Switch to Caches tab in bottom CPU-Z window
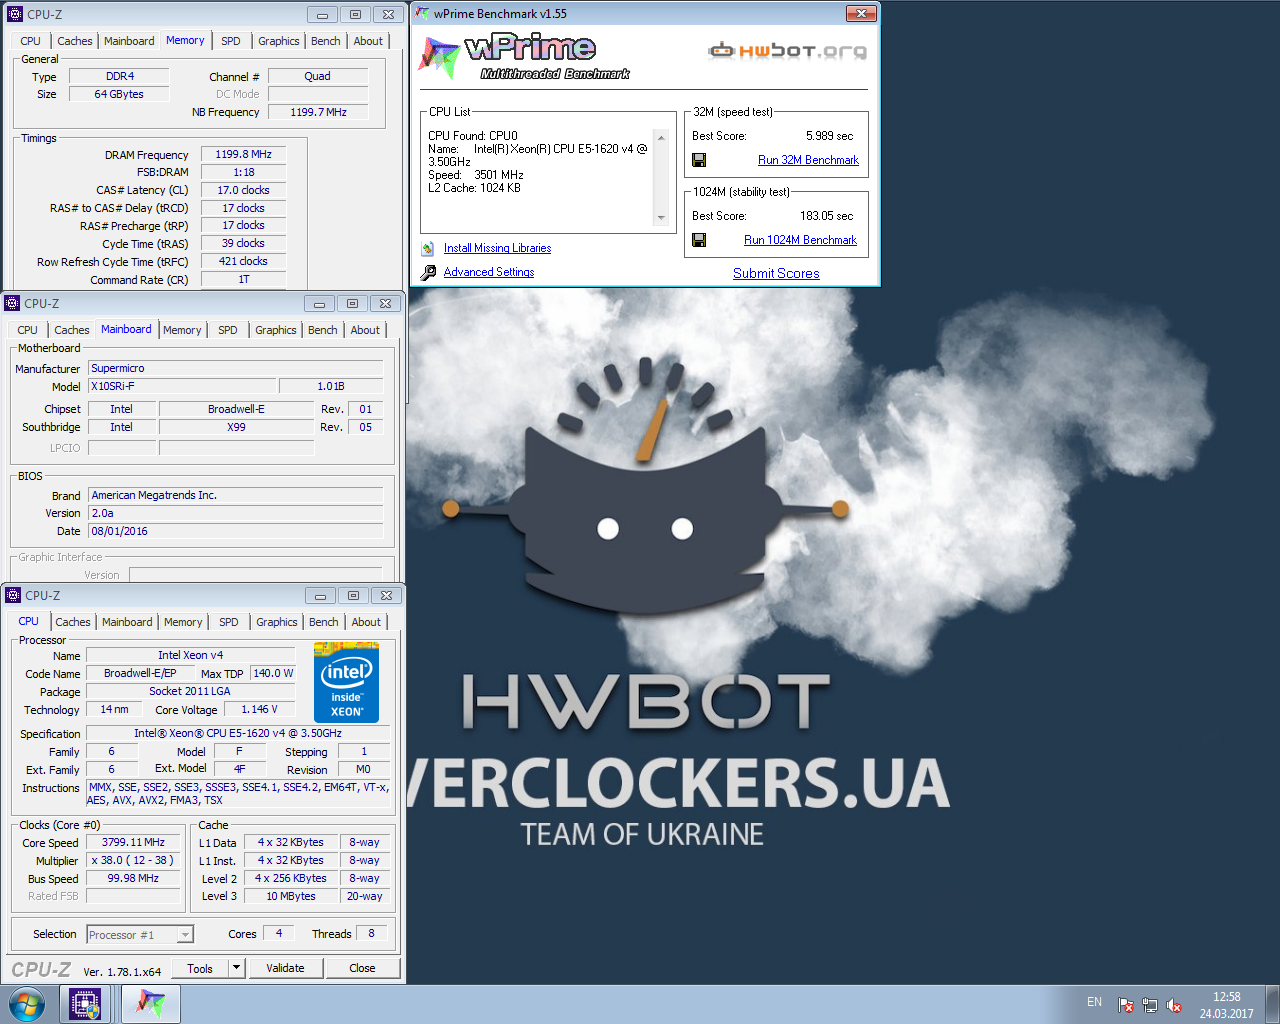This screenshot has width=1280, height=1024. [x=73, y=622]
